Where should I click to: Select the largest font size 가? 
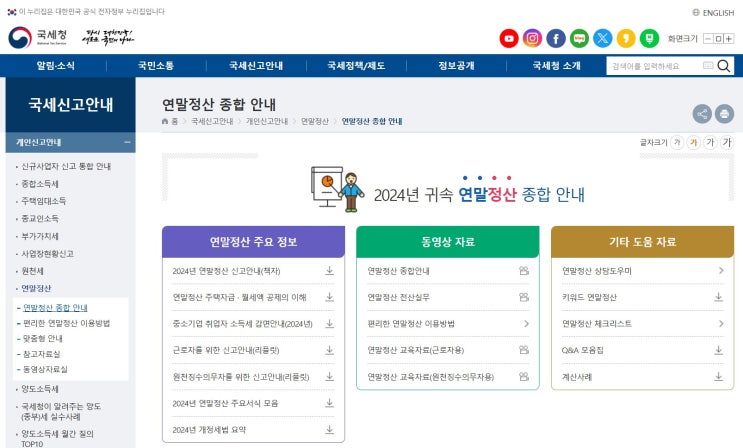(727, 142)
